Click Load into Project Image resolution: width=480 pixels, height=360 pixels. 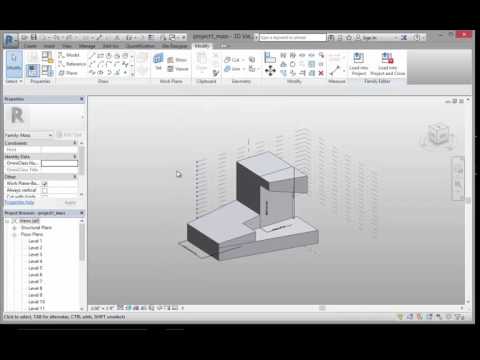(x=359, y=64)
